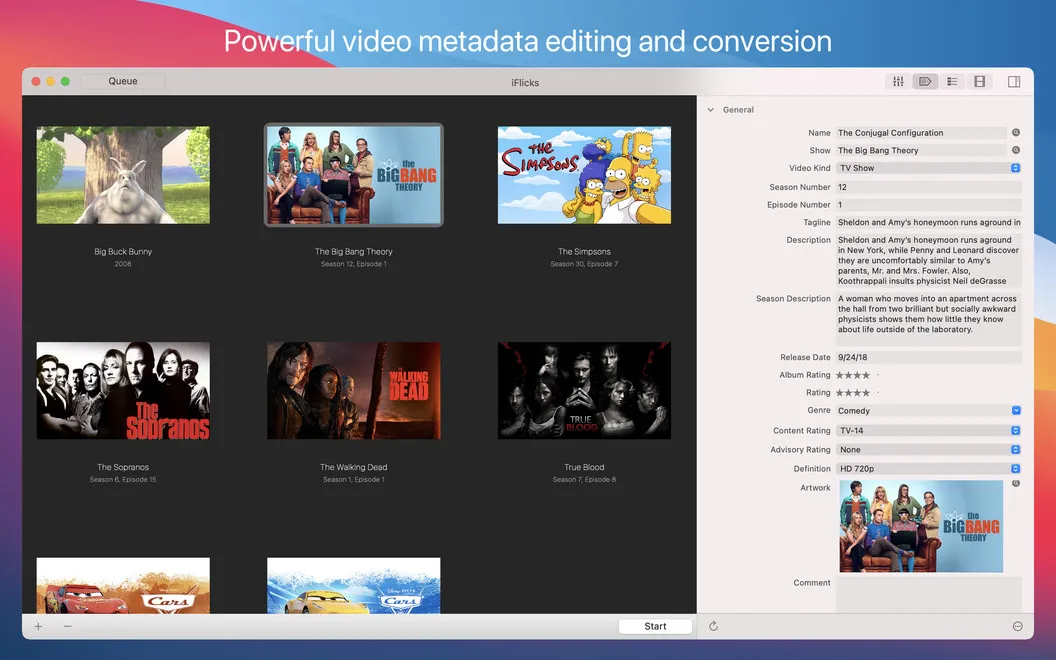Open the Definition dropdown HD 720p
The width and height of the screenshot is (1056, 660).
929,469
